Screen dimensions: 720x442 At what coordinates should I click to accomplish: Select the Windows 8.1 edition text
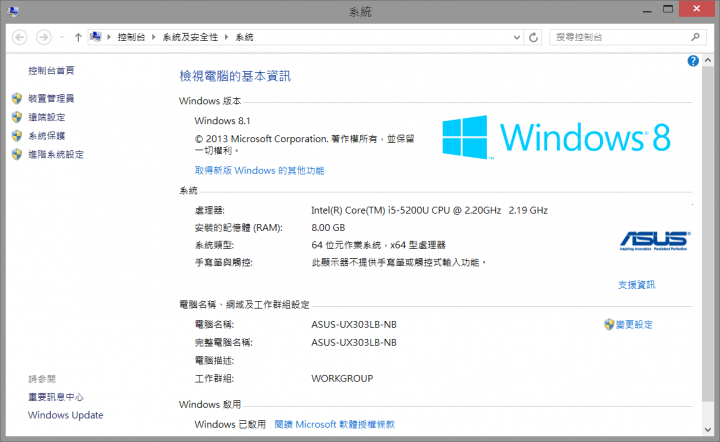pos(222,121)
